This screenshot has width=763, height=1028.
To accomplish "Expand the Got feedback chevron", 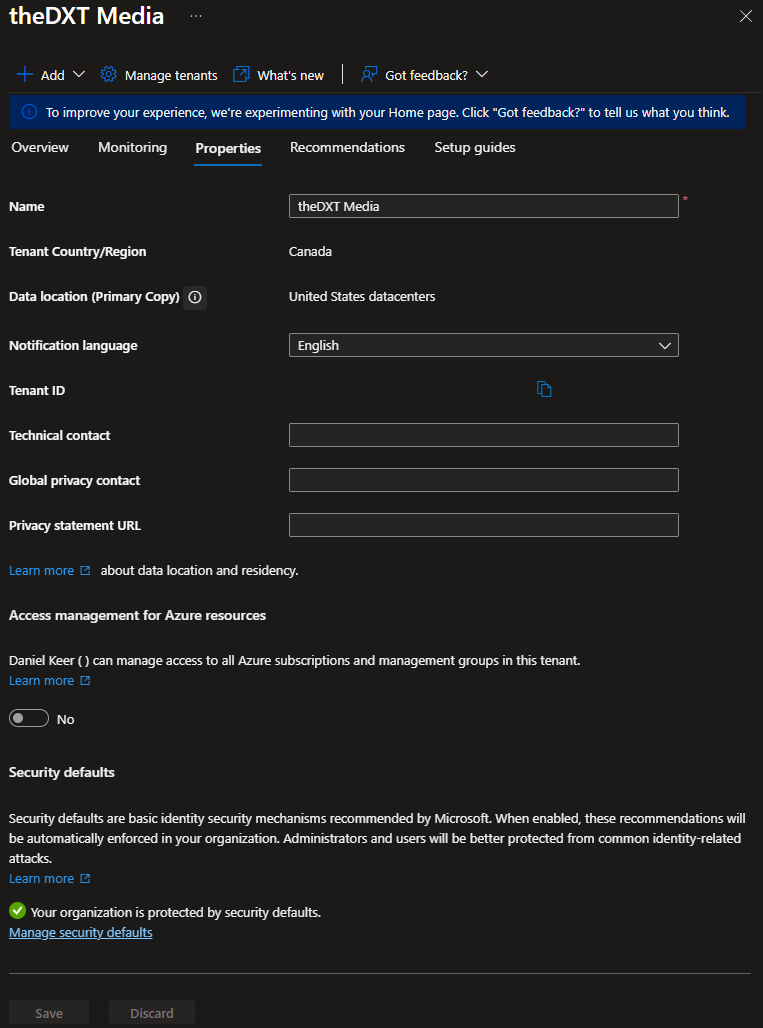I will point(482,74).
